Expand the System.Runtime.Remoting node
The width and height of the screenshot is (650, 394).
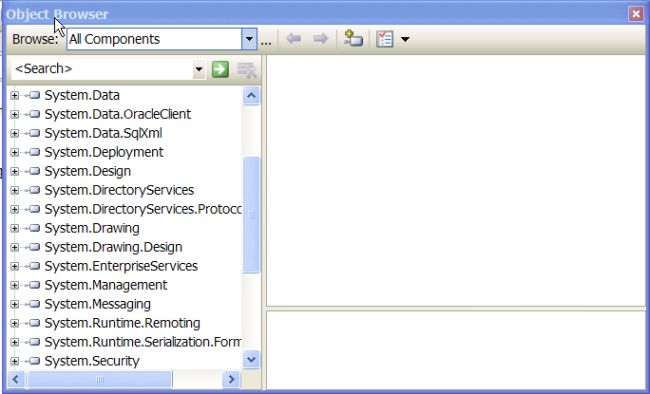click(15, 323)
